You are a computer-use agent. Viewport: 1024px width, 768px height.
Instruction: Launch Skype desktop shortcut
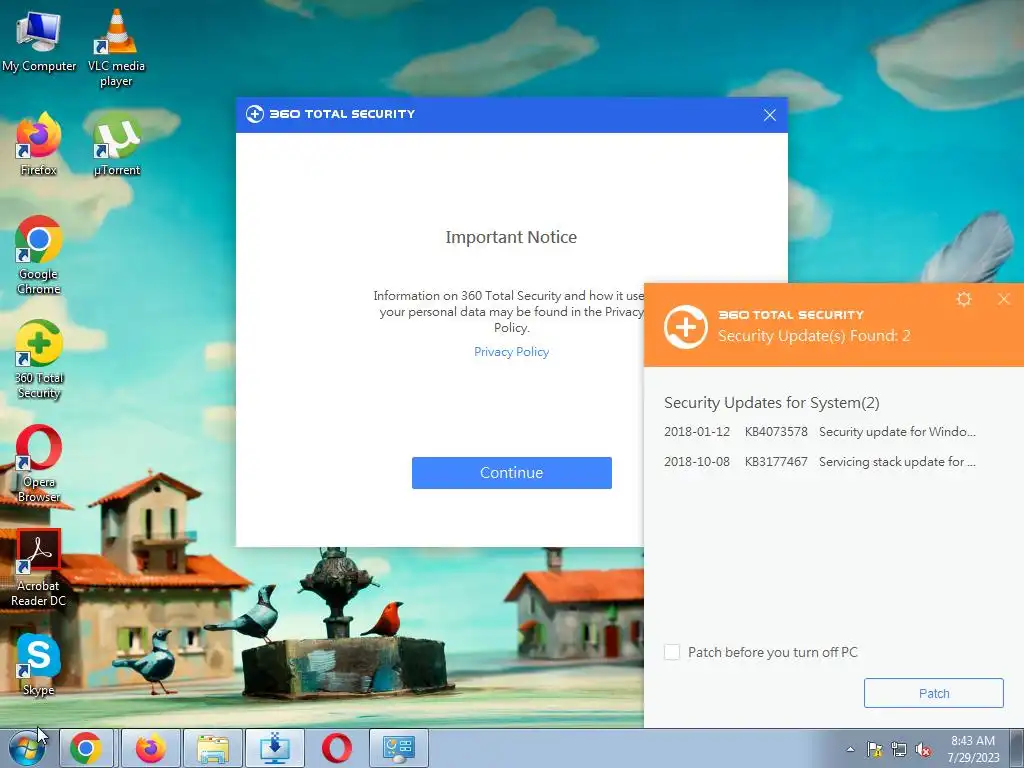39,664
